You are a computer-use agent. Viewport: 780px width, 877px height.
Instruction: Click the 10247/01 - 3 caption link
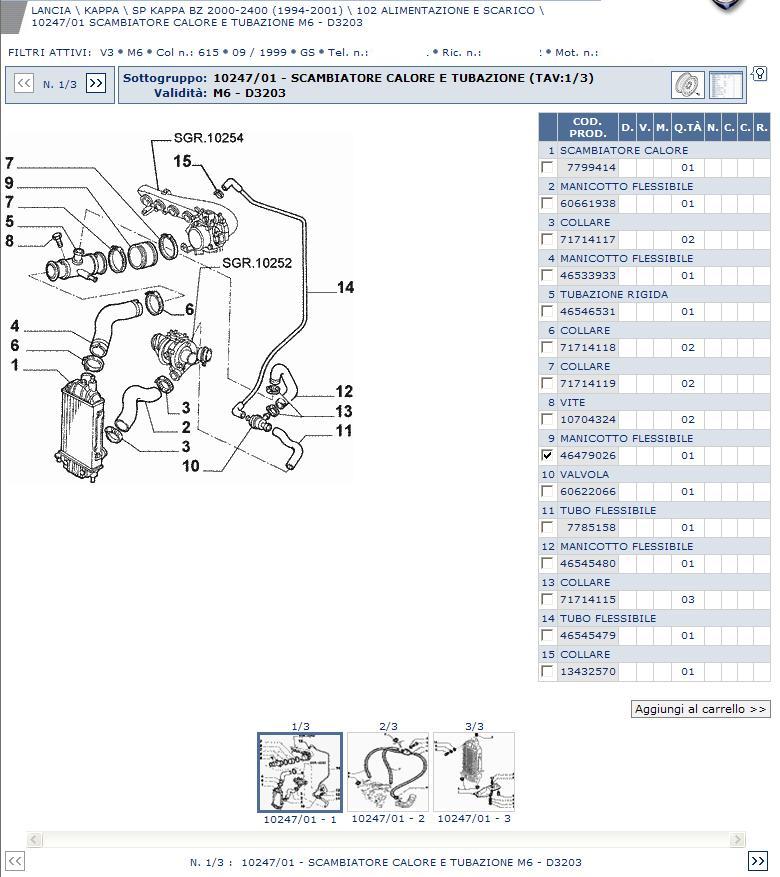474,818
